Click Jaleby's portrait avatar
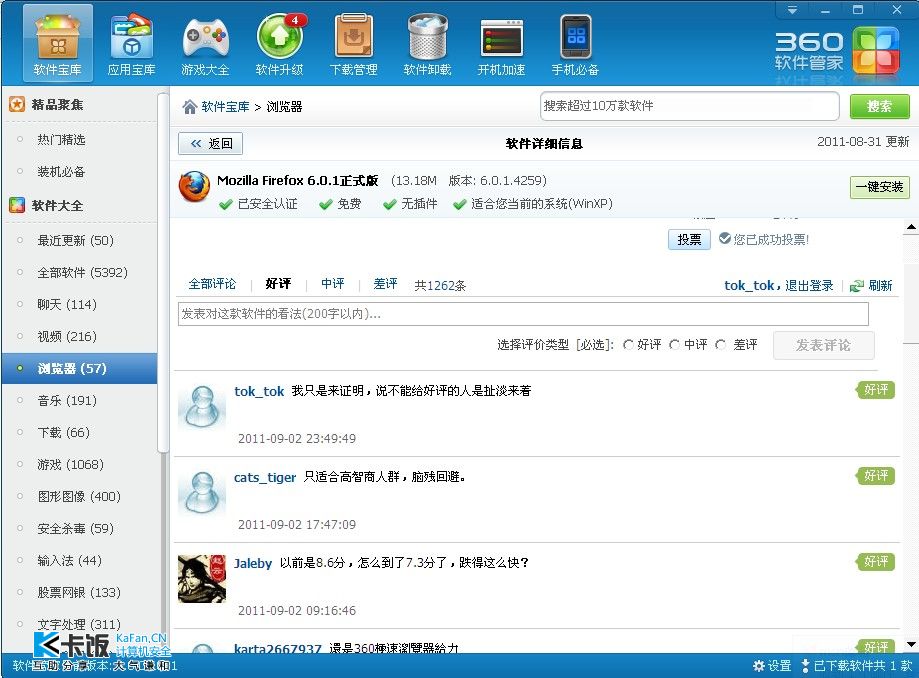Screen dimensions: 919x678 click(x=202, y=578)
